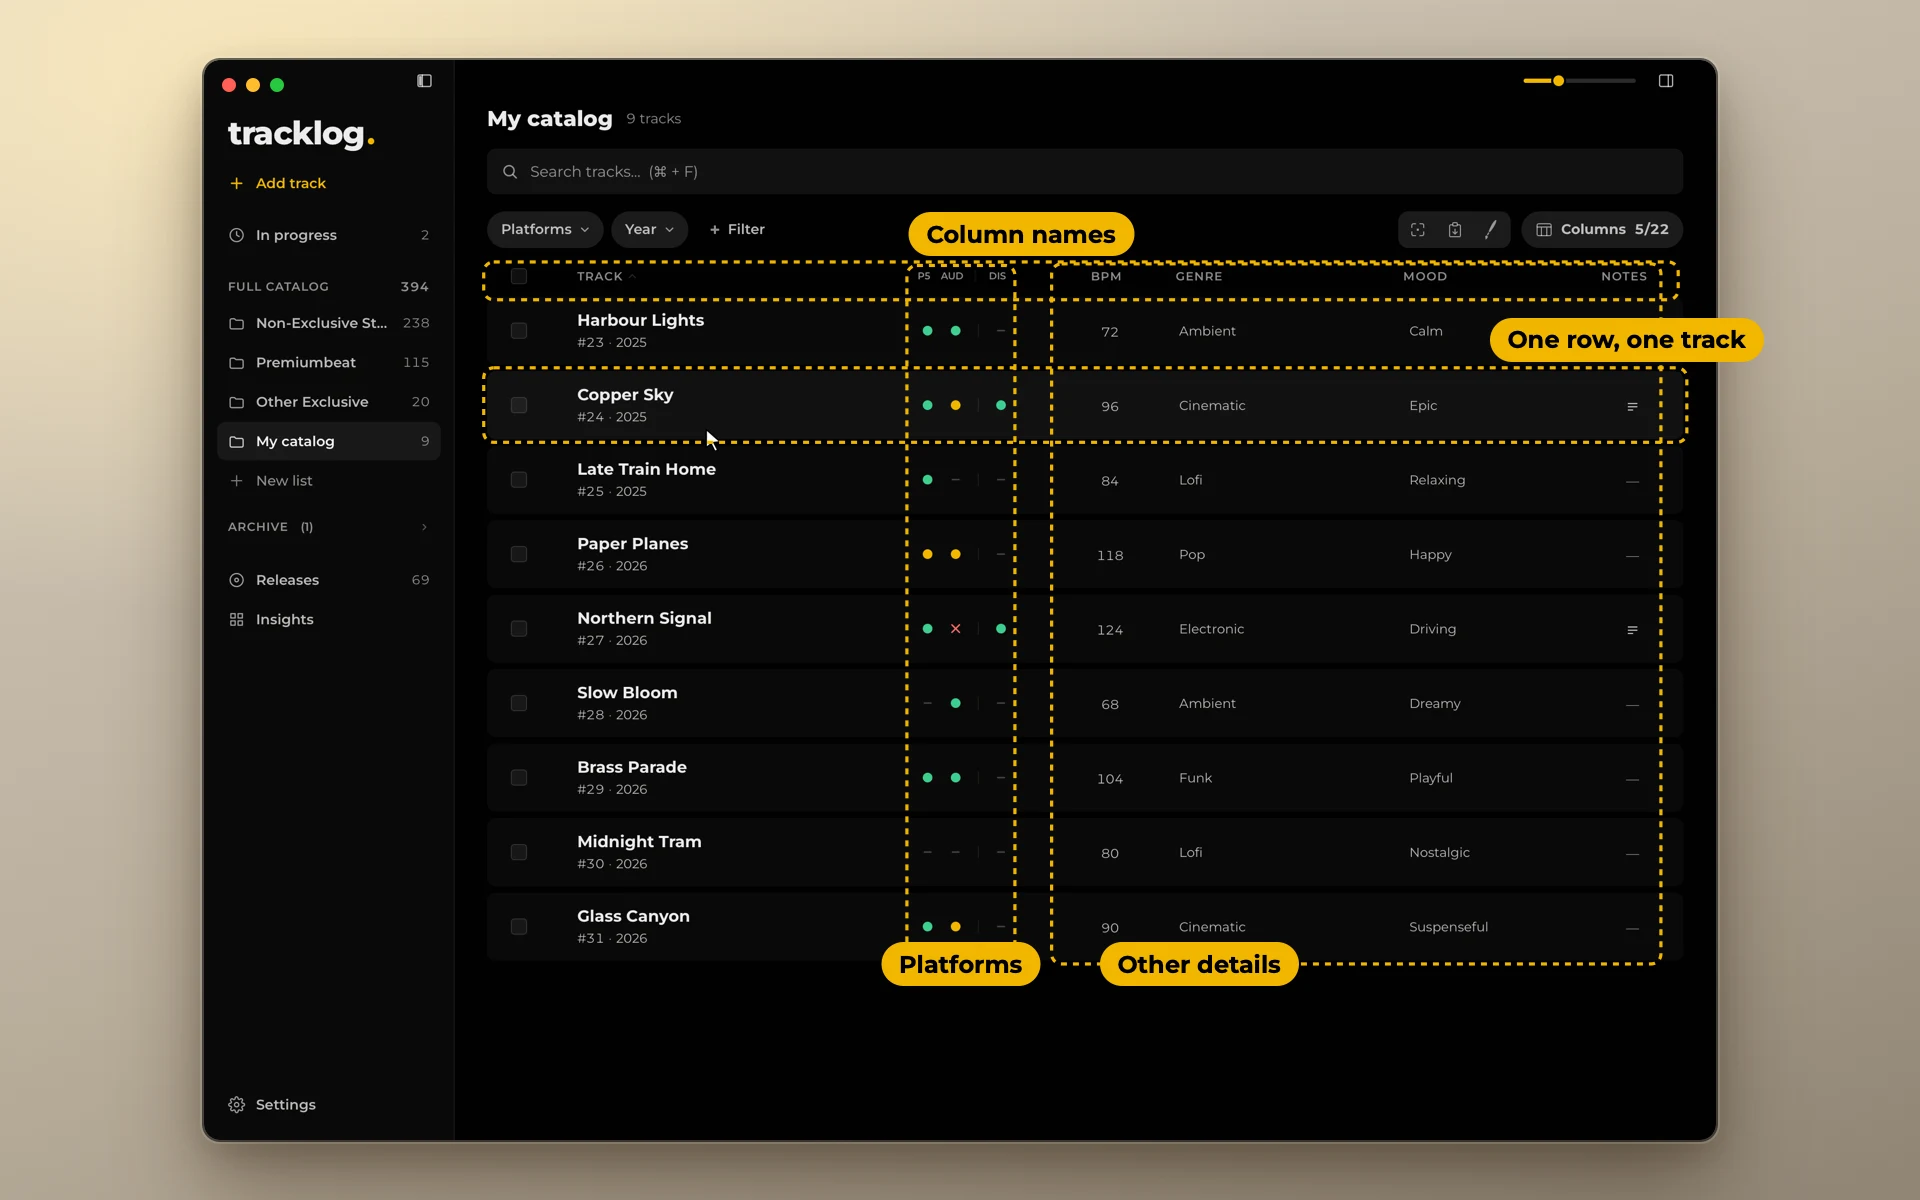Focus the Search tracks input field

[1085, 172]
